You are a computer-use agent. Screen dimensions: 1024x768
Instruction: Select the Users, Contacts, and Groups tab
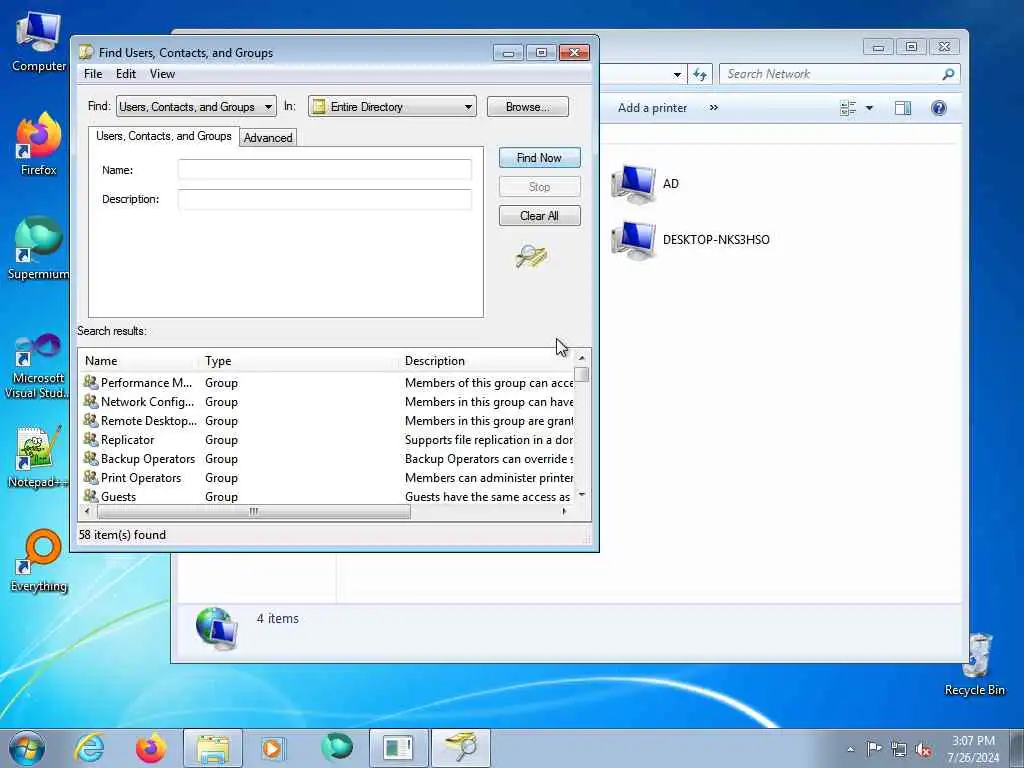point(163,136)
